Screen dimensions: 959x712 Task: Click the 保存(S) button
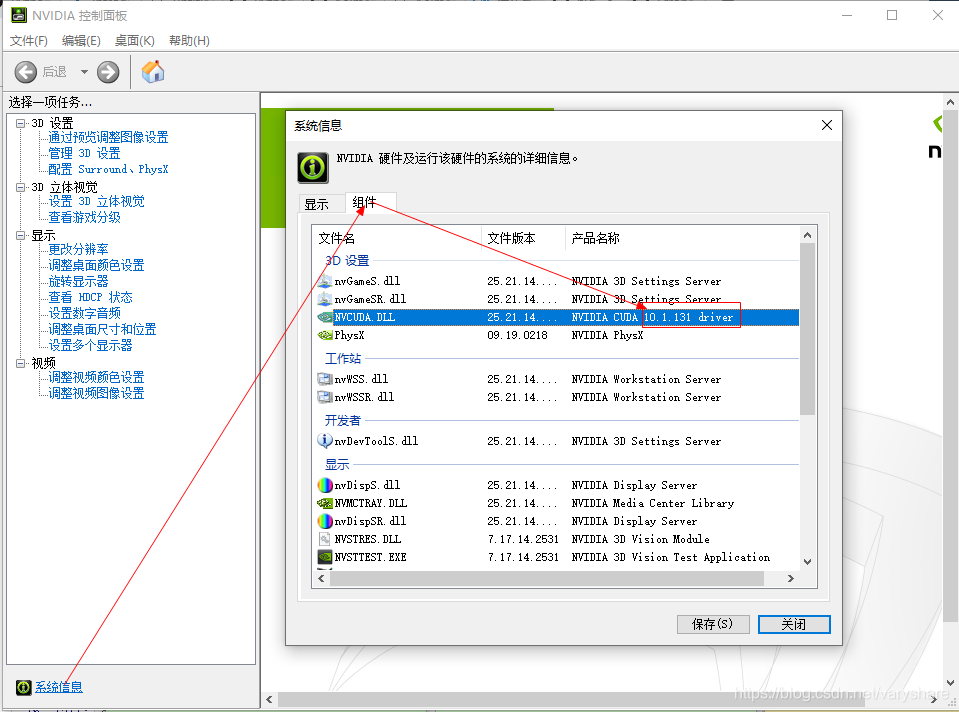(x=713, y=624)
